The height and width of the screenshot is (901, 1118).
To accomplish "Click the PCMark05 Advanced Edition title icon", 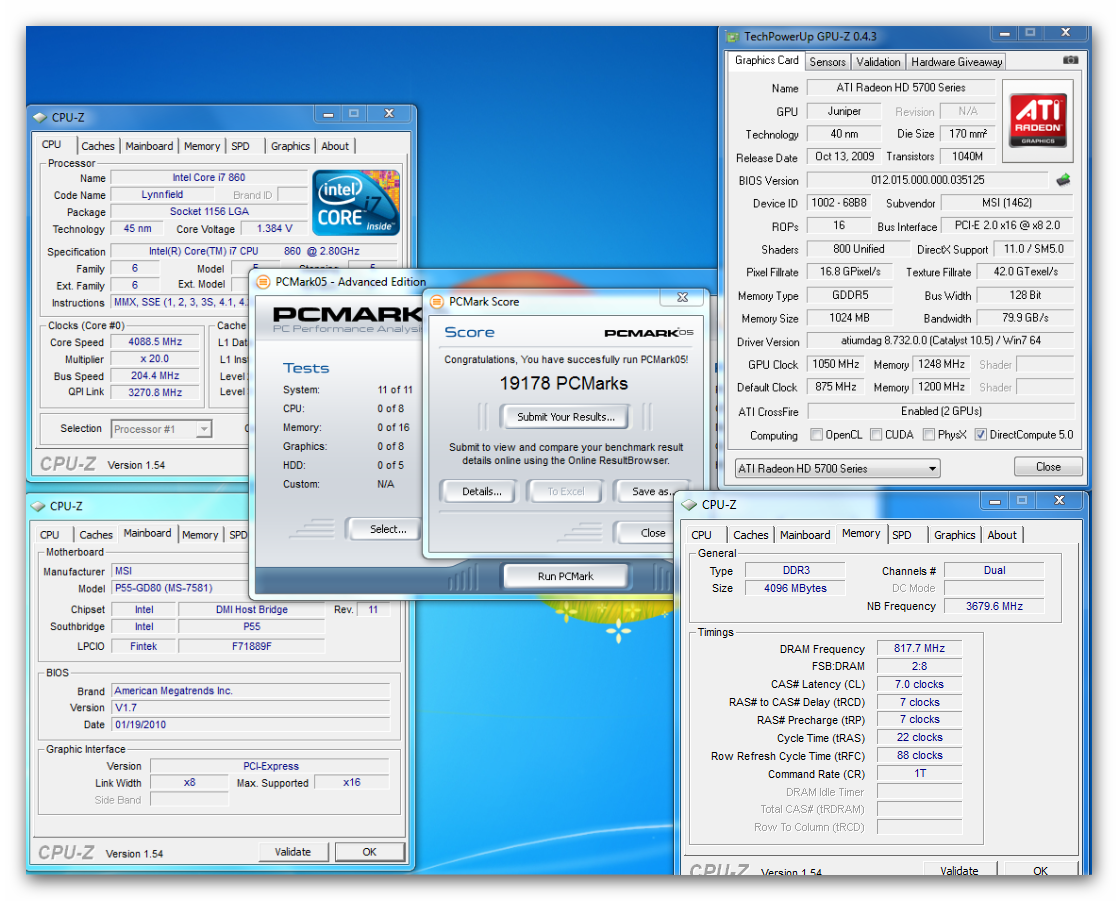I will pyautogui.click(x=263, y=282).
